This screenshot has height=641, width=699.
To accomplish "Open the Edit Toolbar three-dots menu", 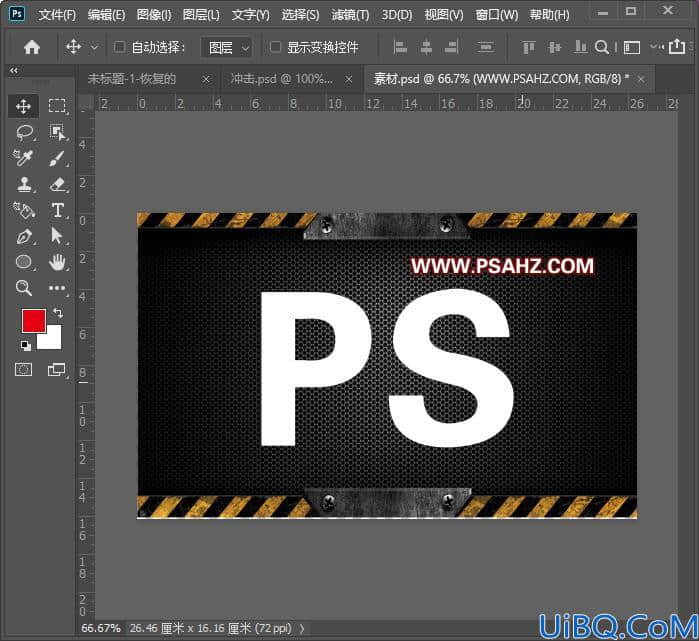I will [57, 288].
